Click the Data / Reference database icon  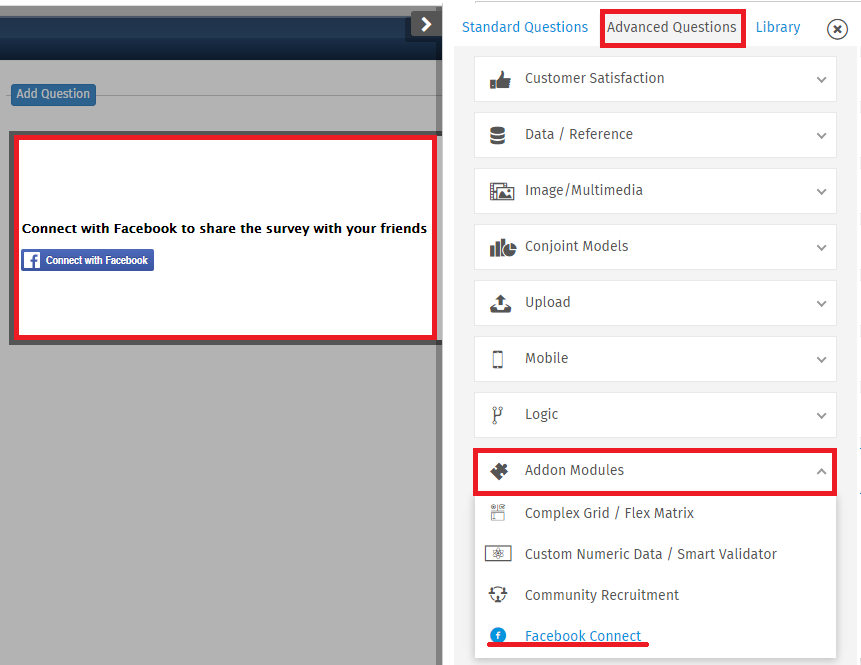[497, 136]
